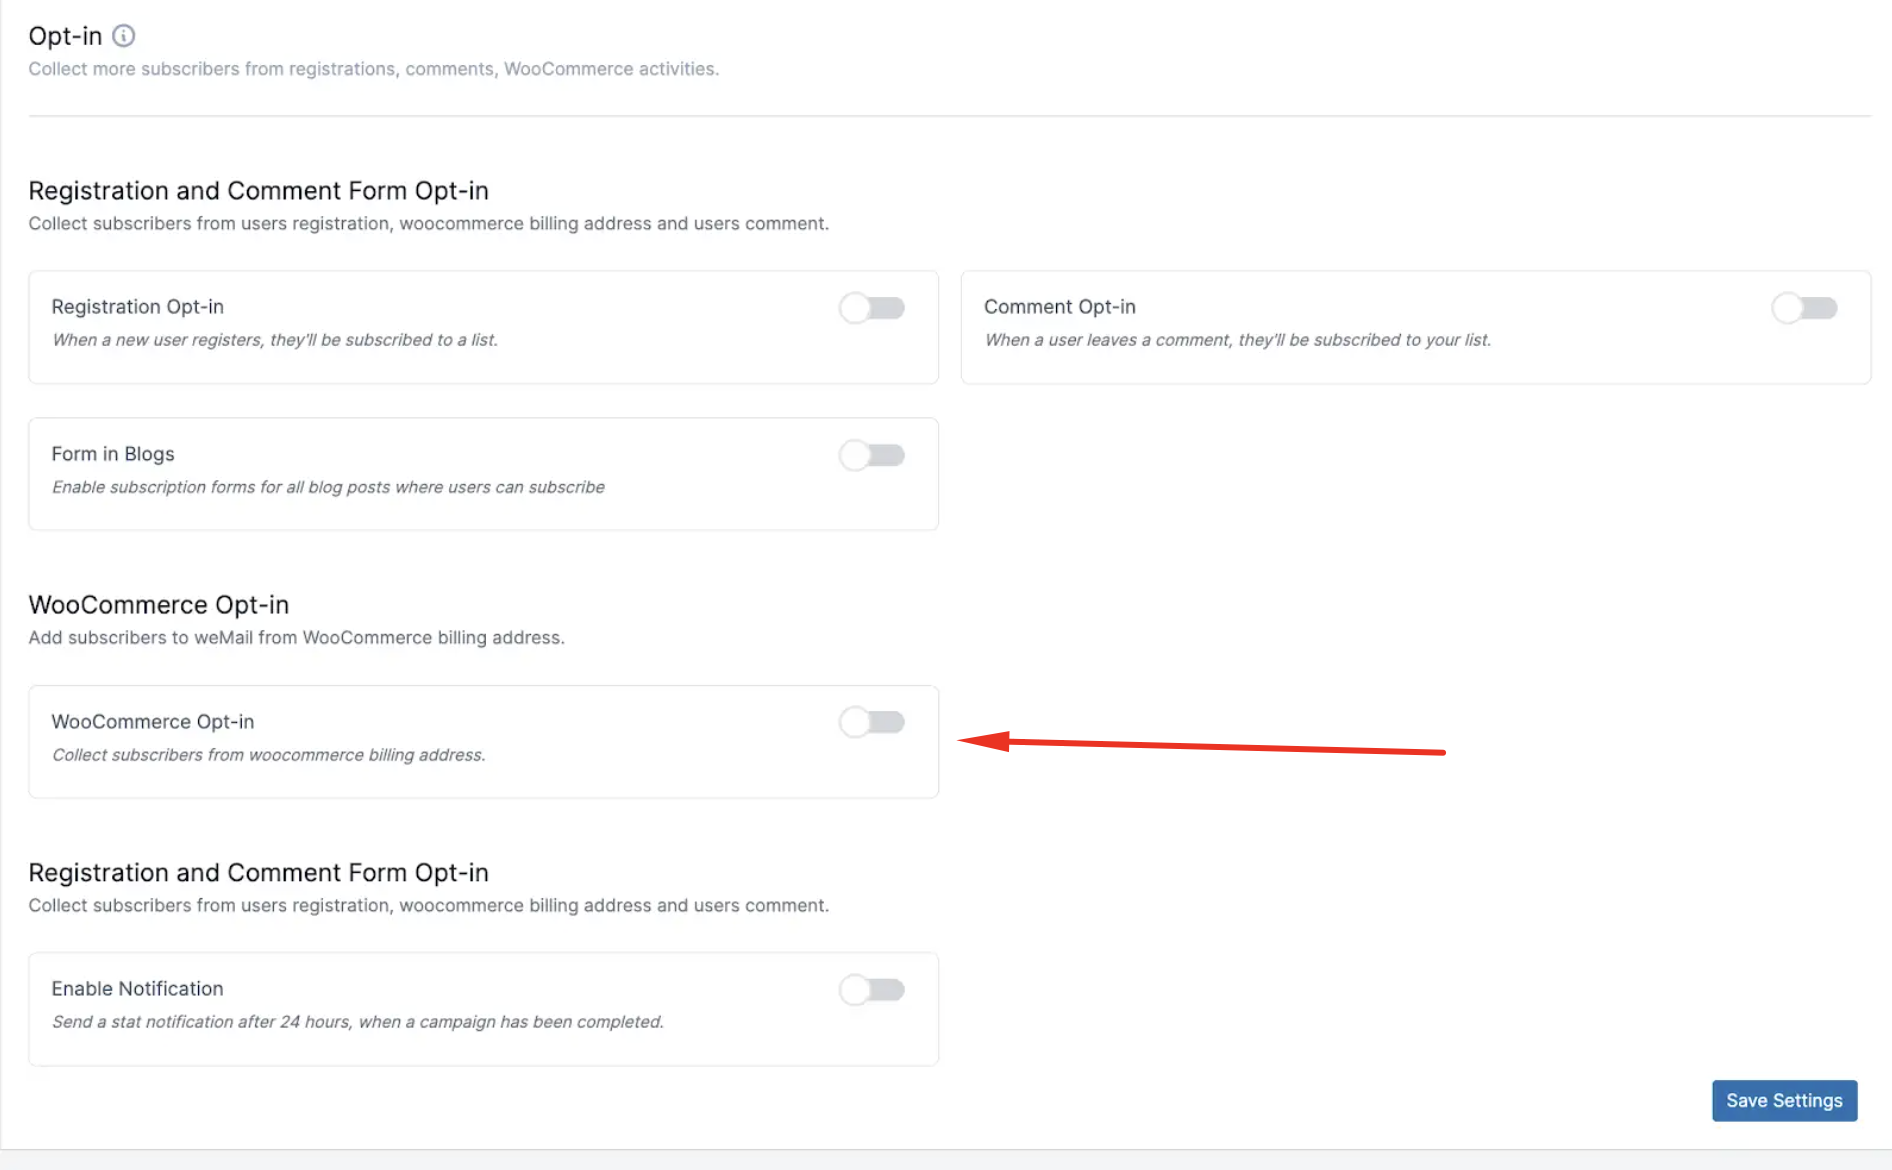Click the Save Settings button
The image size is (1892, 1170).
pyautogui.click(x=1783, y=1100)
